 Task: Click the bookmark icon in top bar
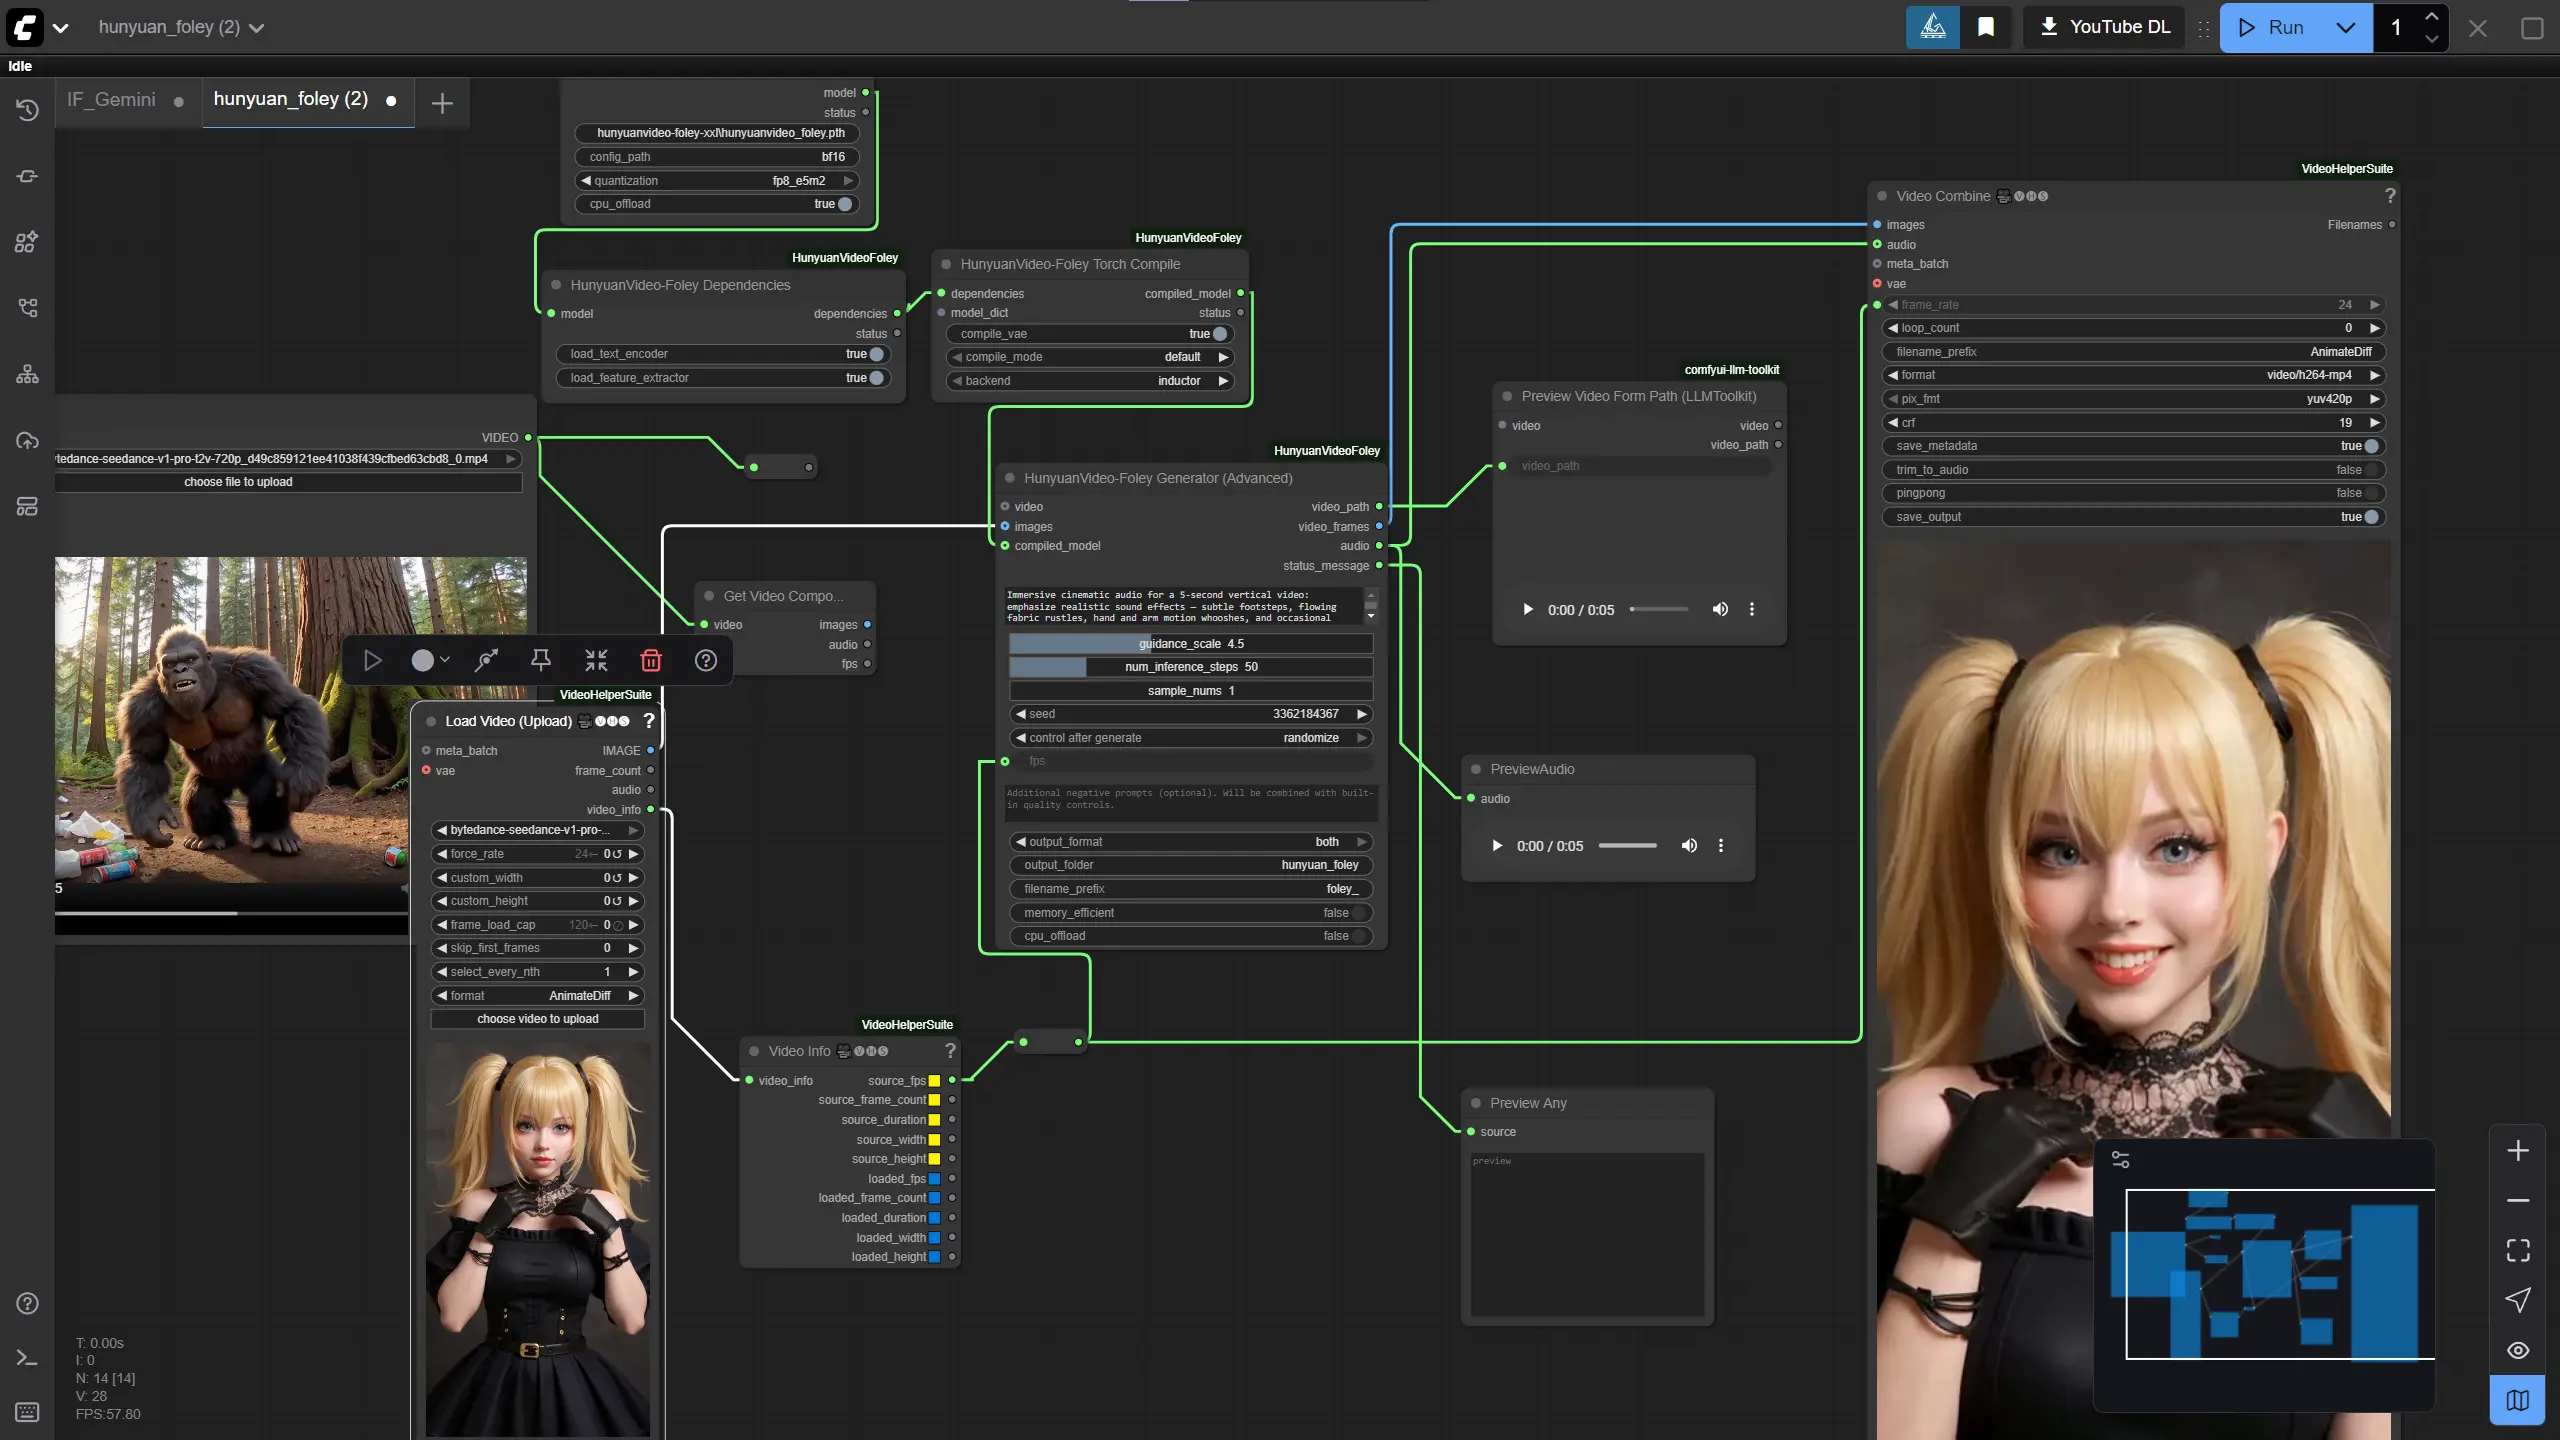click(x=1986, y=27)
